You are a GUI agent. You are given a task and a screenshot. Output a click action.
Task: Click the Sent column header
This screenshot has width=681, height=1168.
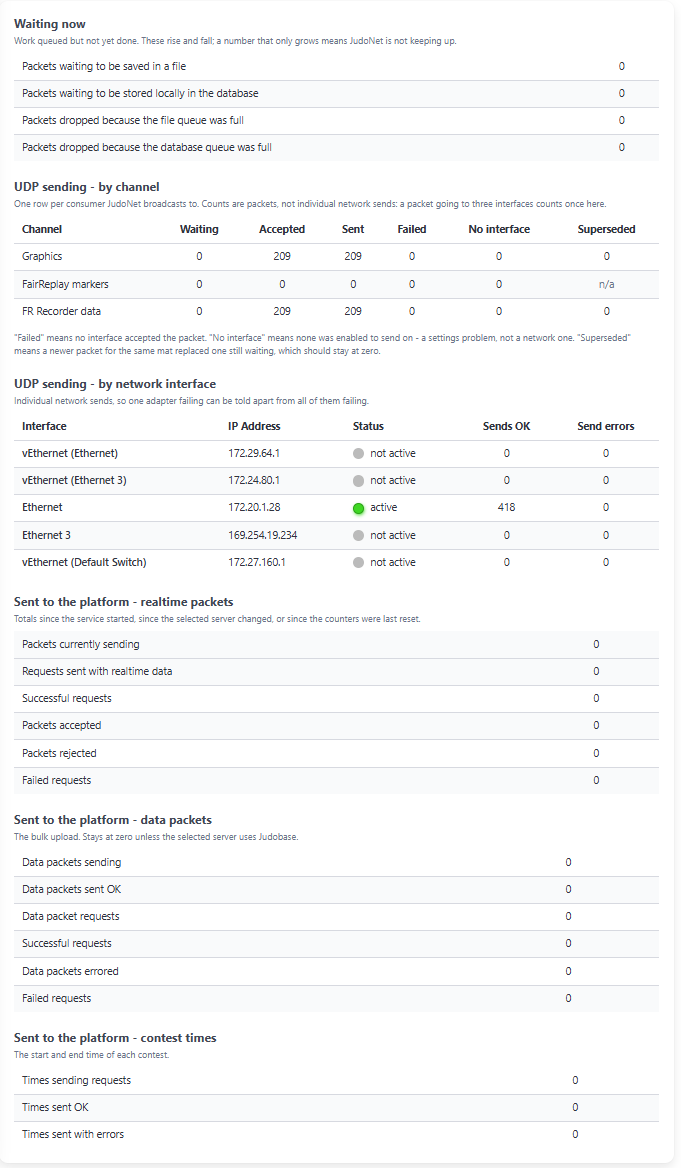coord(353,229)
